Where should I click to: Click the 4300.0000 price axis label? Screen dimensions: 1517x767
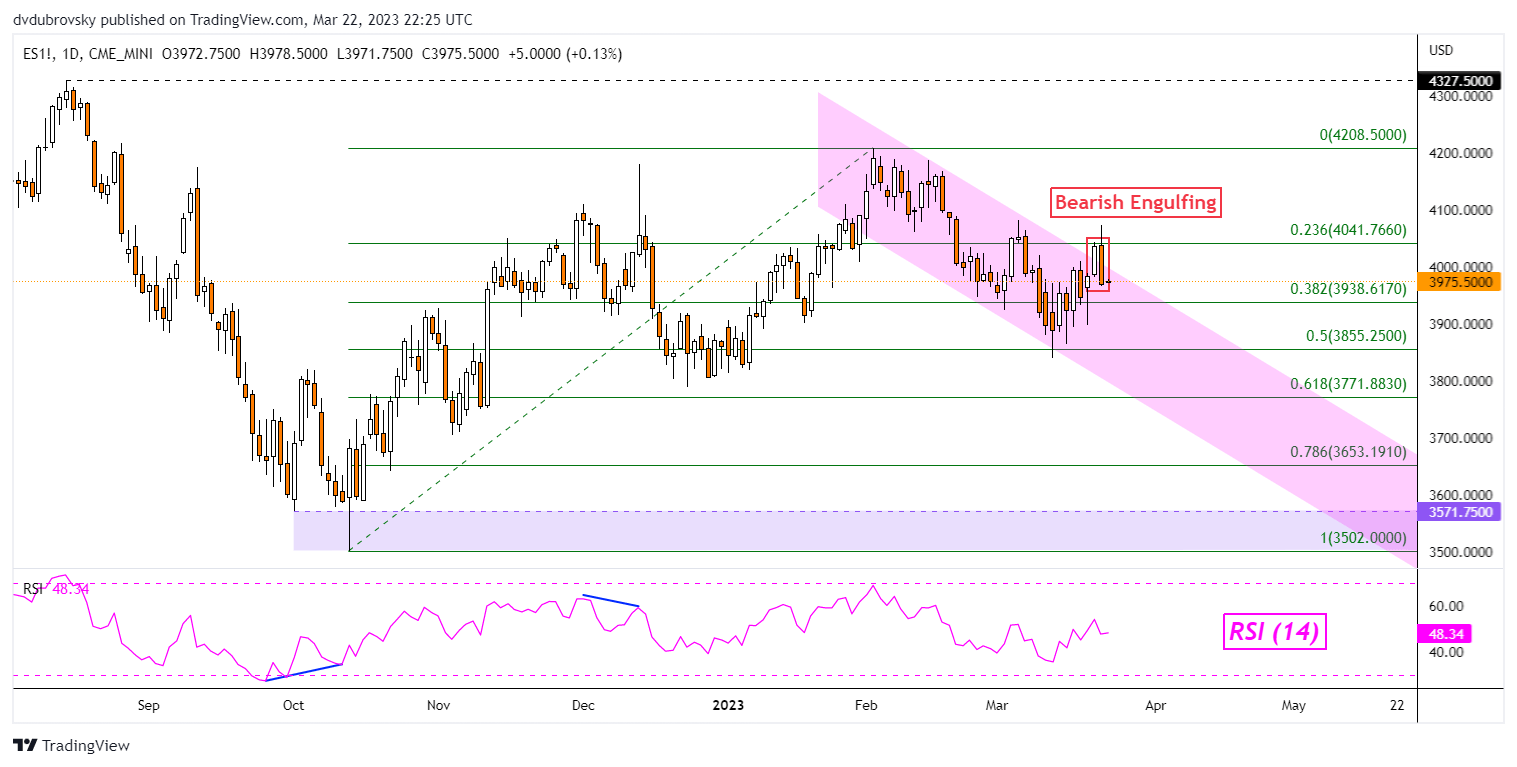click(1463, 97)
